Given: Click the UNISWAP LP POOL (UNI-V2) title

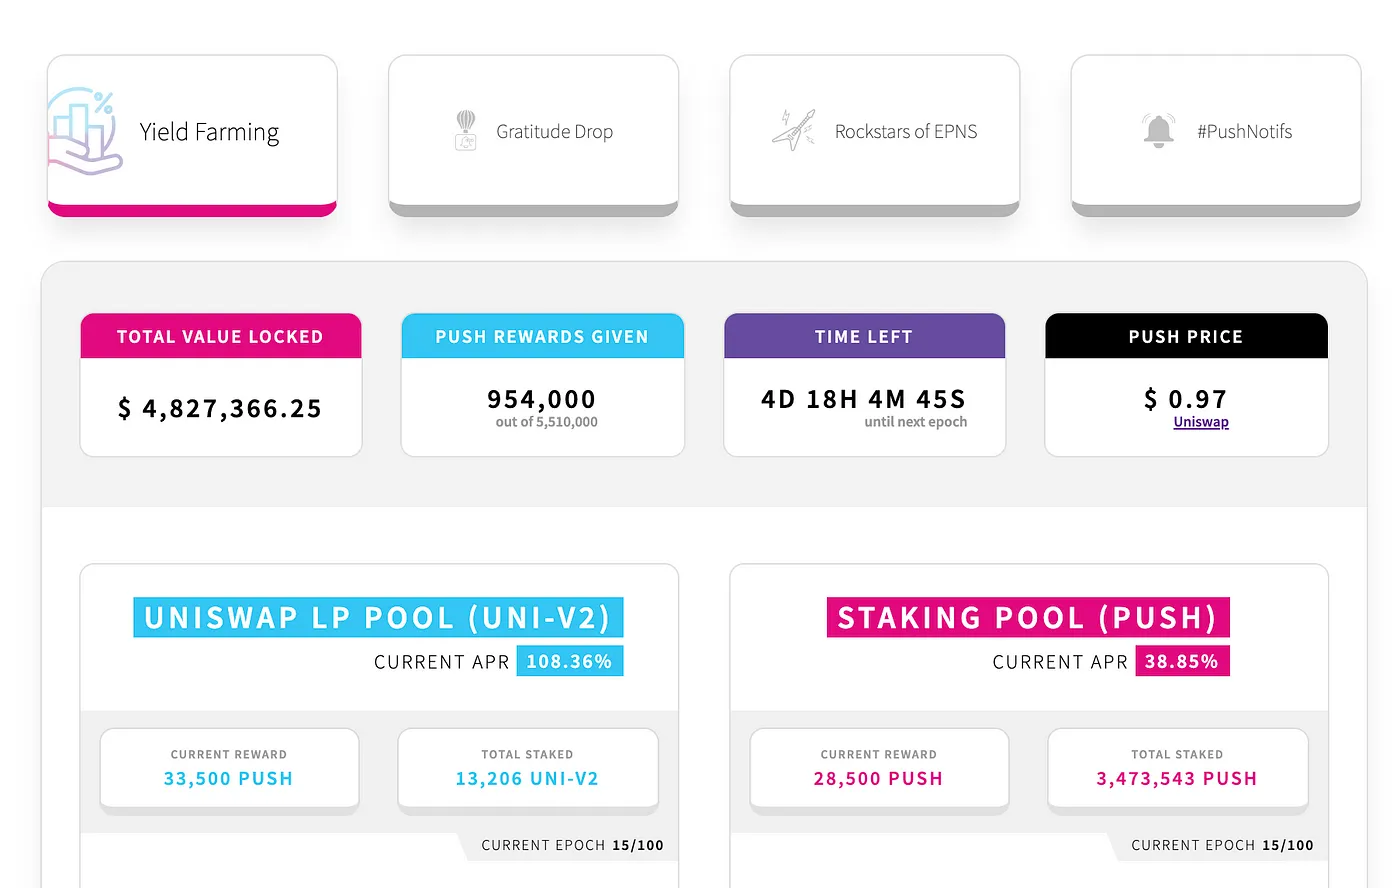Looking at the screenshot, I should coord(379,617).
